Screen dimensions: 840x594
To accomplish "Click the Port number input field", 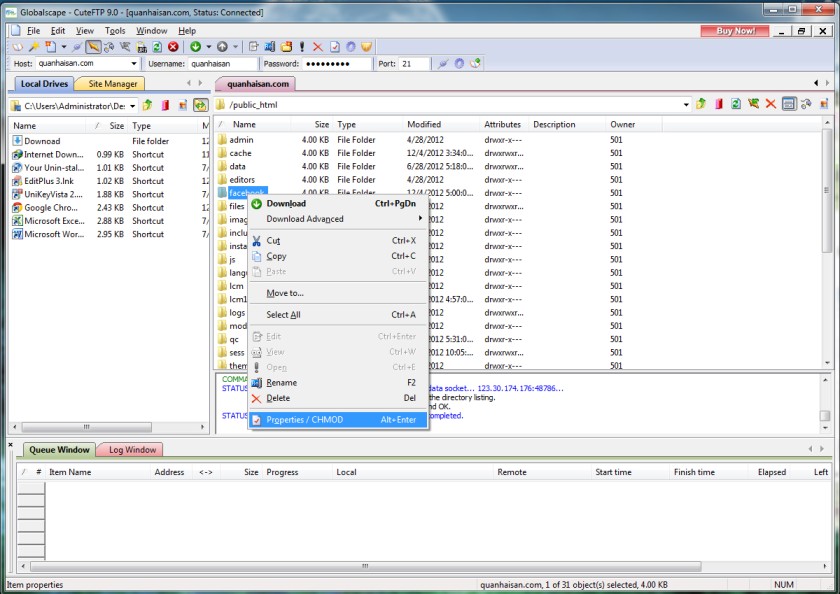I will pyautogui.click(x=414, y=64).
